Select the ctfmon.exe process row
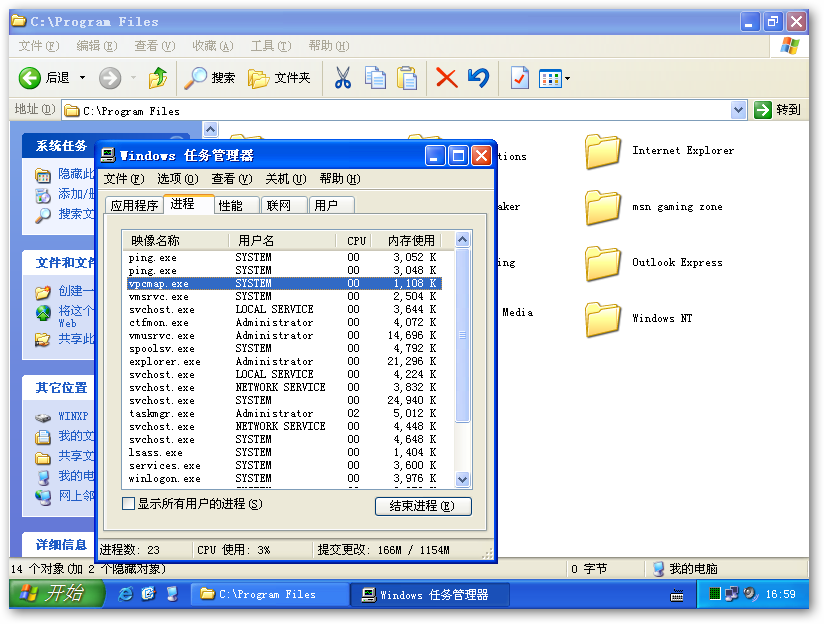This screenshot has height=624, width=824. pyautogui.click(x=284, y=322)
